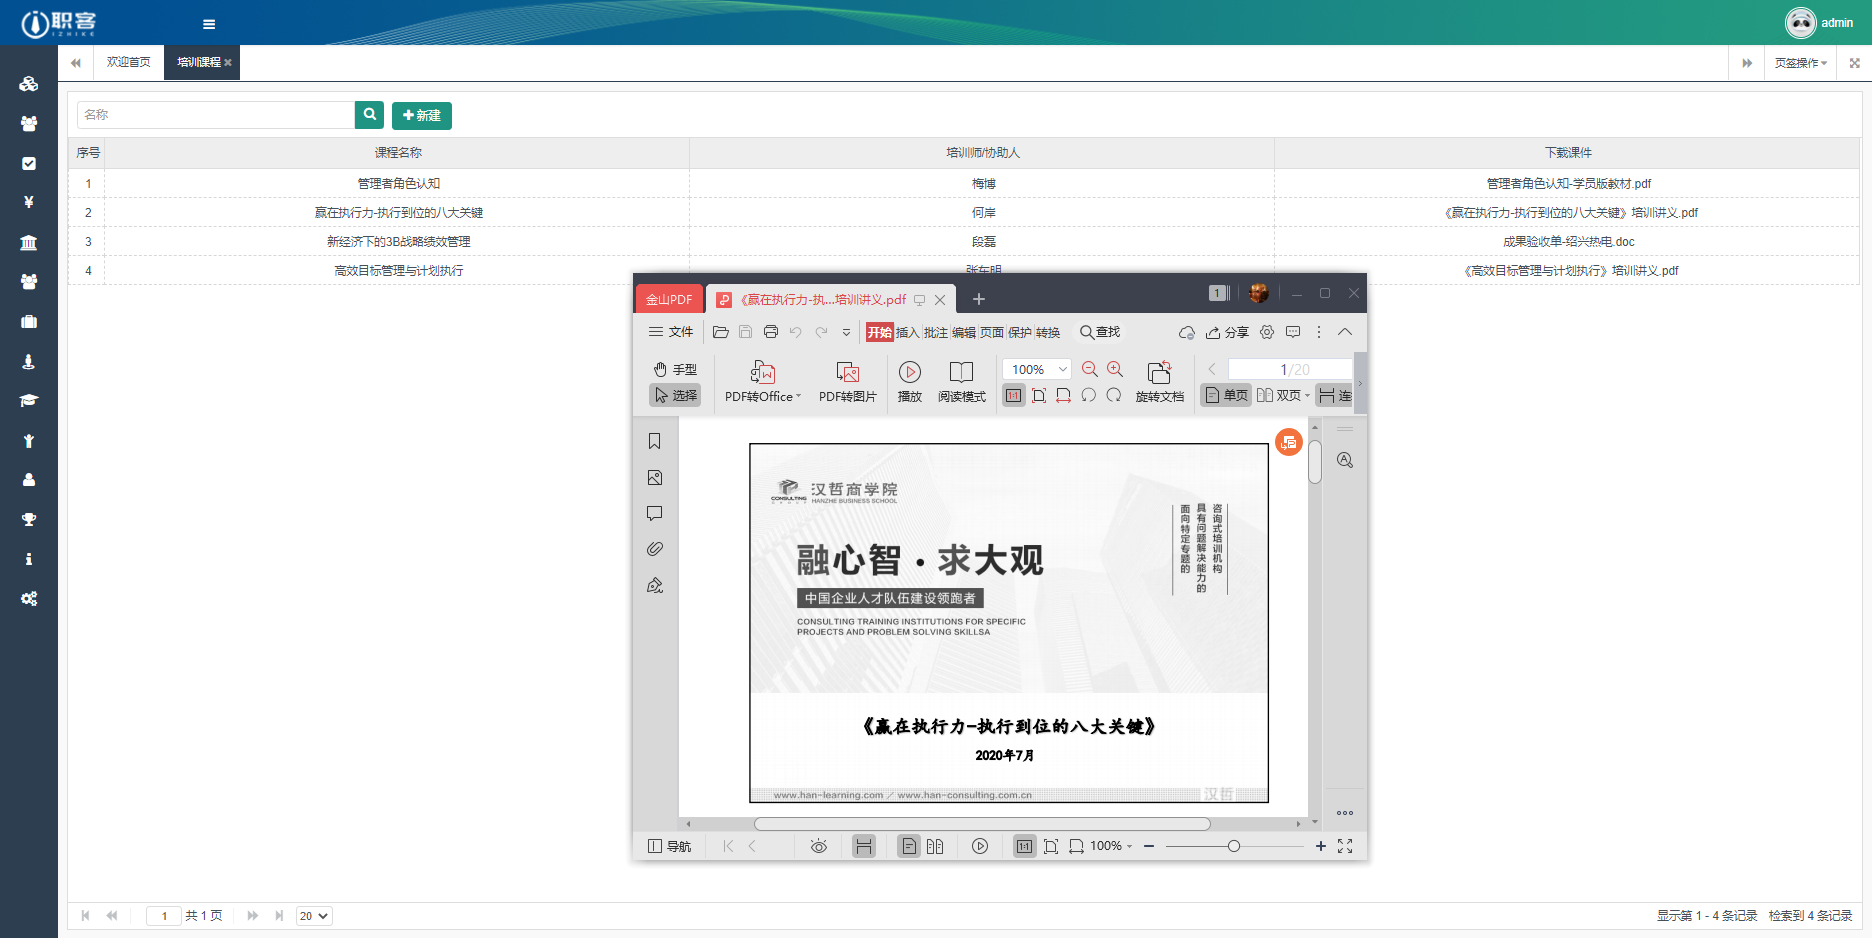This screenshot has height=938, width=1872.
Task: Click the 旋转文档 rotate document icon
Action: coord(1159,383)
